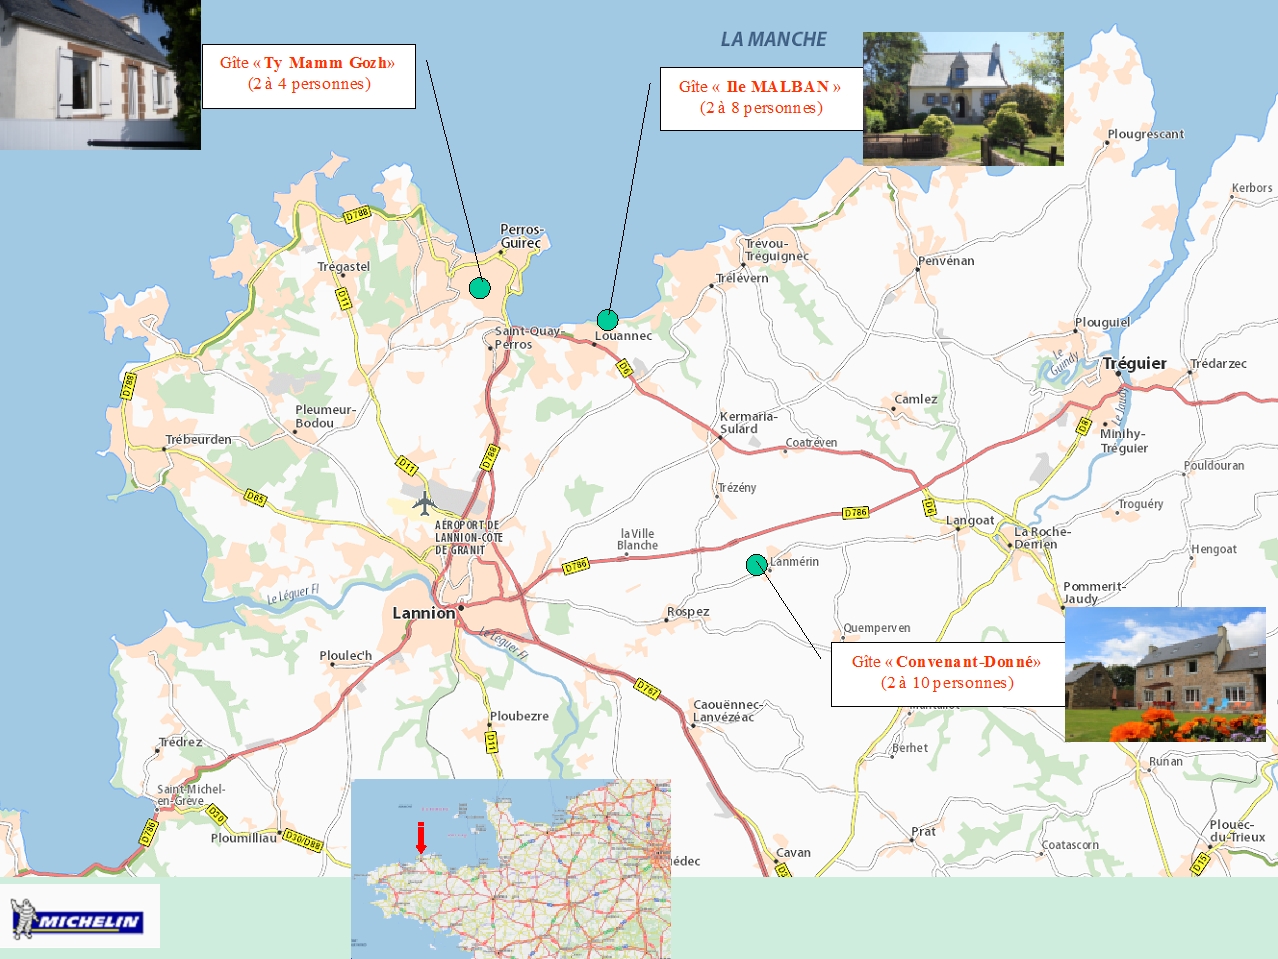Click the LA MANCHE sea label

point(773,40)
